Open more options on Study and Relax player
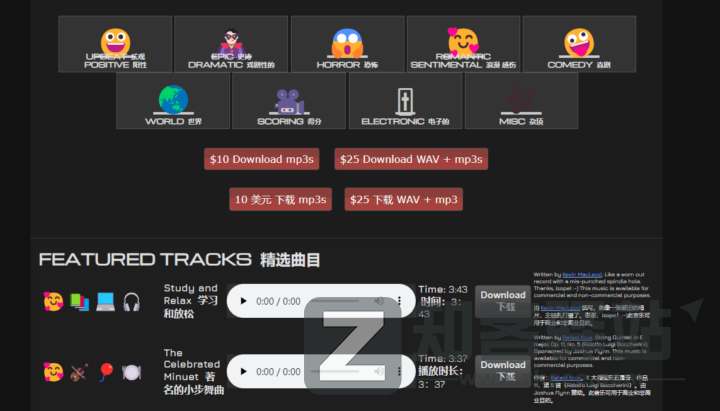 (400, 301)
